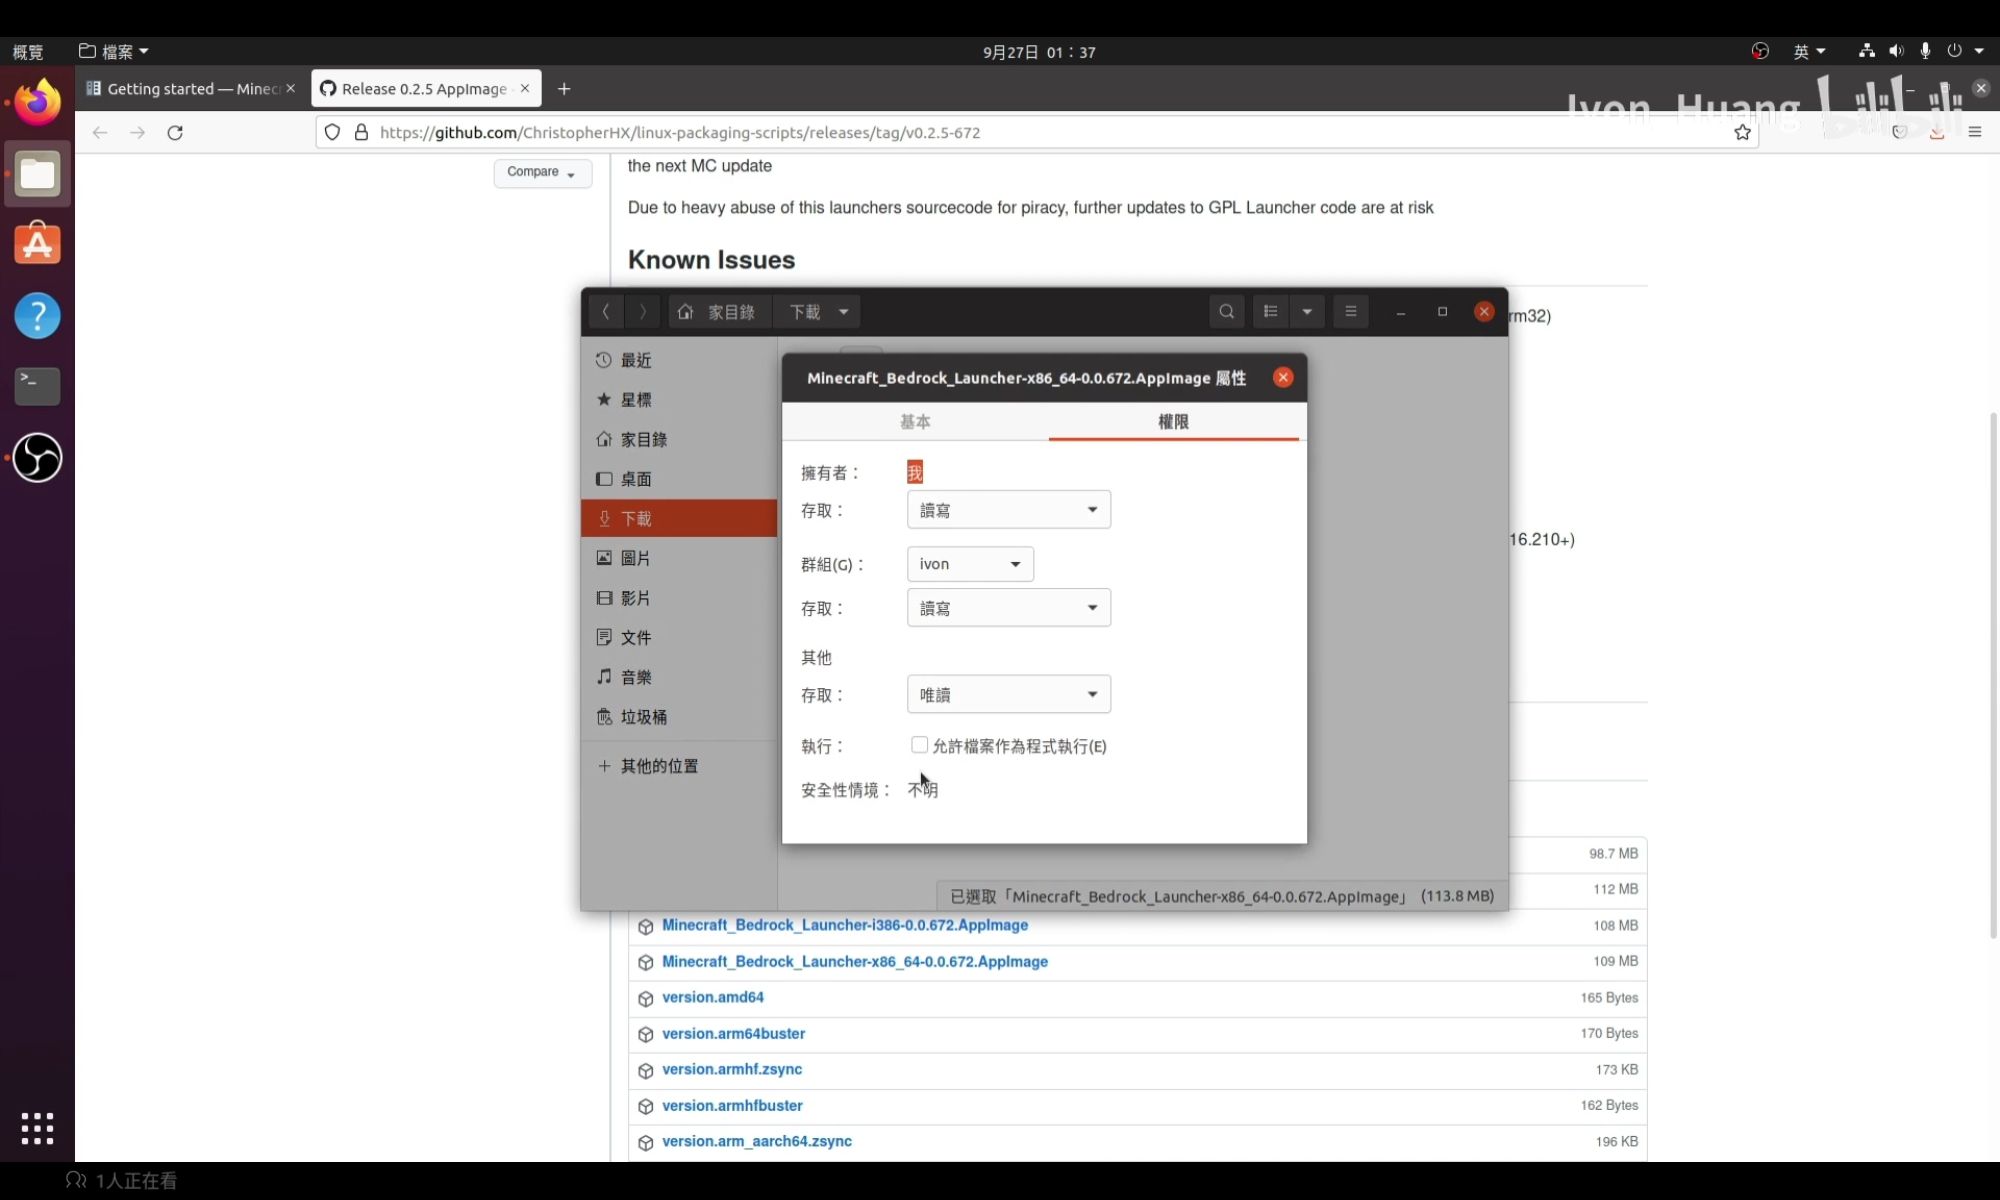Screen dimensions: 2000x1200
Task: Open Files app in the dock
Action: pyautogui.click(x=37, y=174)
